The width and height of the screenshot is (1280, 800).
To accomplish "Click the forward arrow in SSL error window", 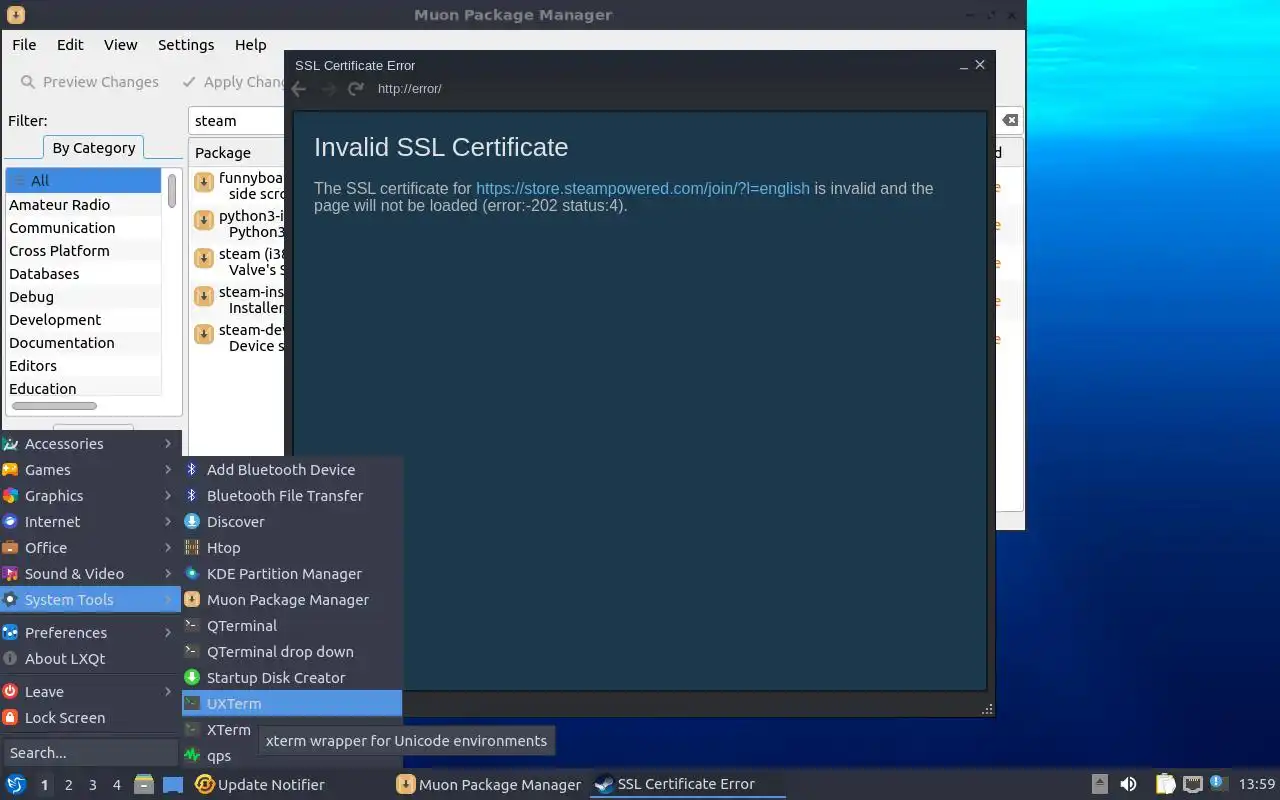I will click(x=328, y=89).
